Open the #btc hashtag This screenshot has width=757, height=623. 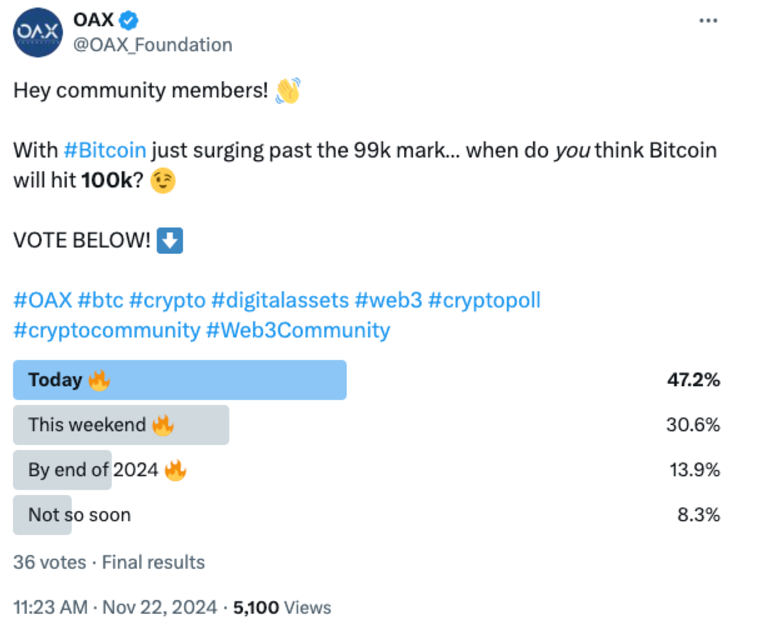click(100, 300)
